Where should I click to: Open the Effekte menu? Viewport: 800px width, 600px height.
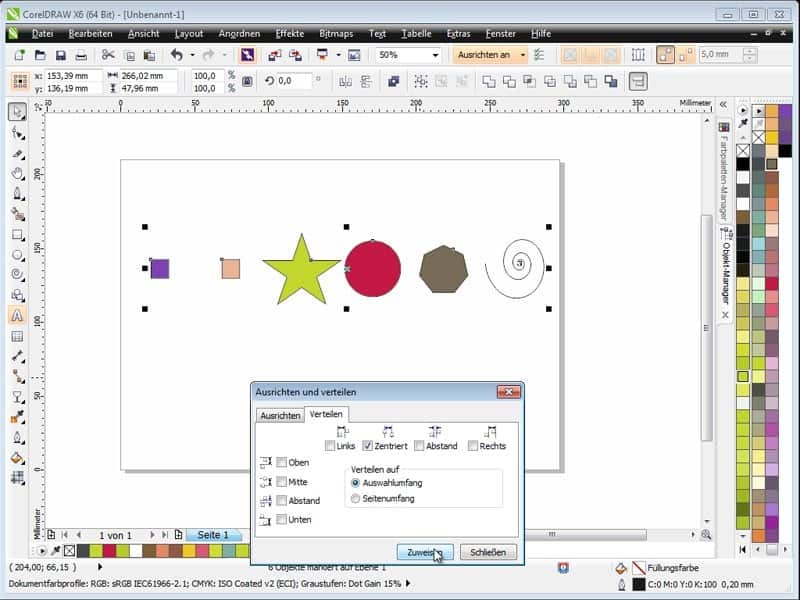(x=289, y=33)
